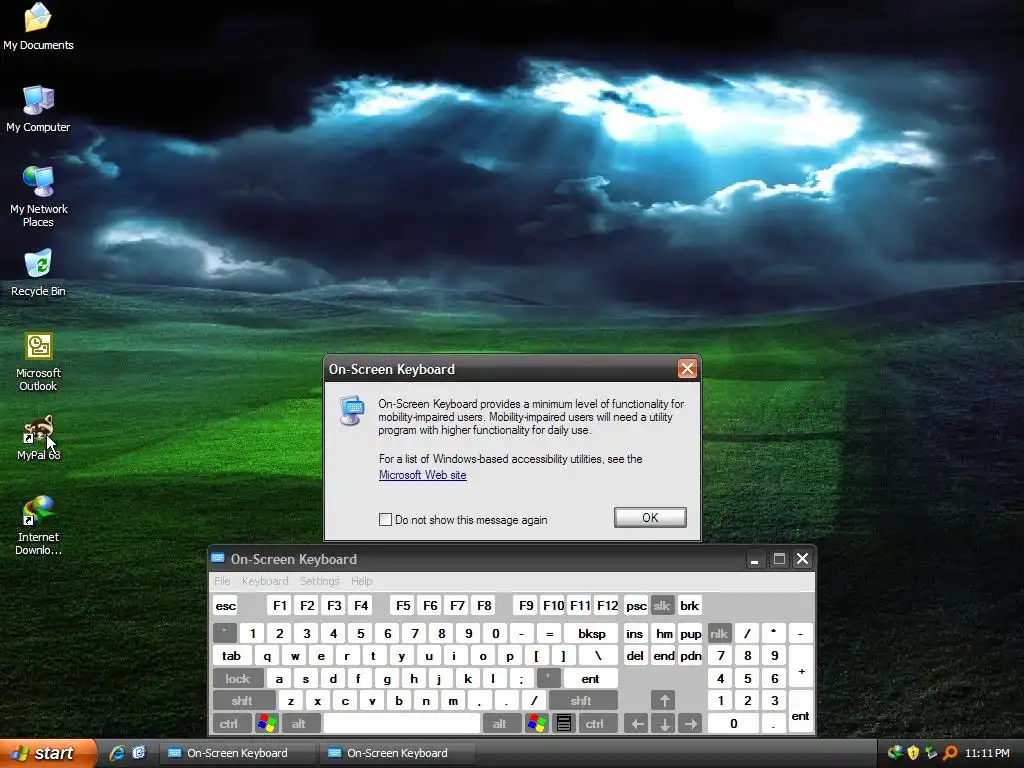Click the ins key
1024x768 pixels.
(635, 633)
